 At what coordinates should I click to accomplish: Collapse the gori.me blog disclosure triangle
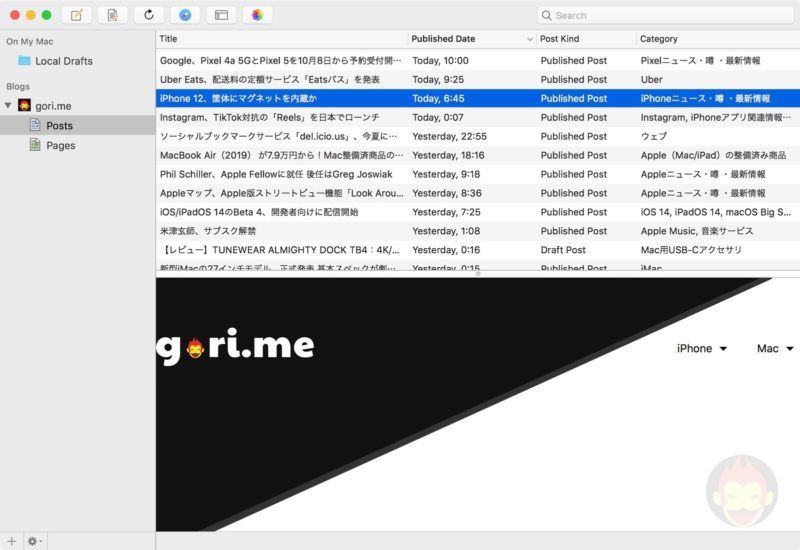click(9, 105)
